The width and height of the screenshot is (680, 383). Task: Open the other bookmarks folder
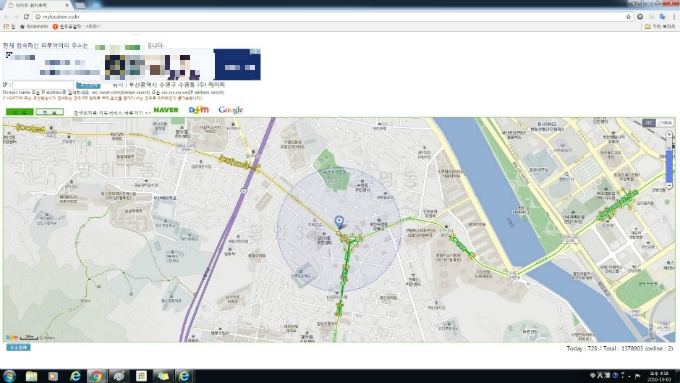pyautogui.click(x=660, y=26)
